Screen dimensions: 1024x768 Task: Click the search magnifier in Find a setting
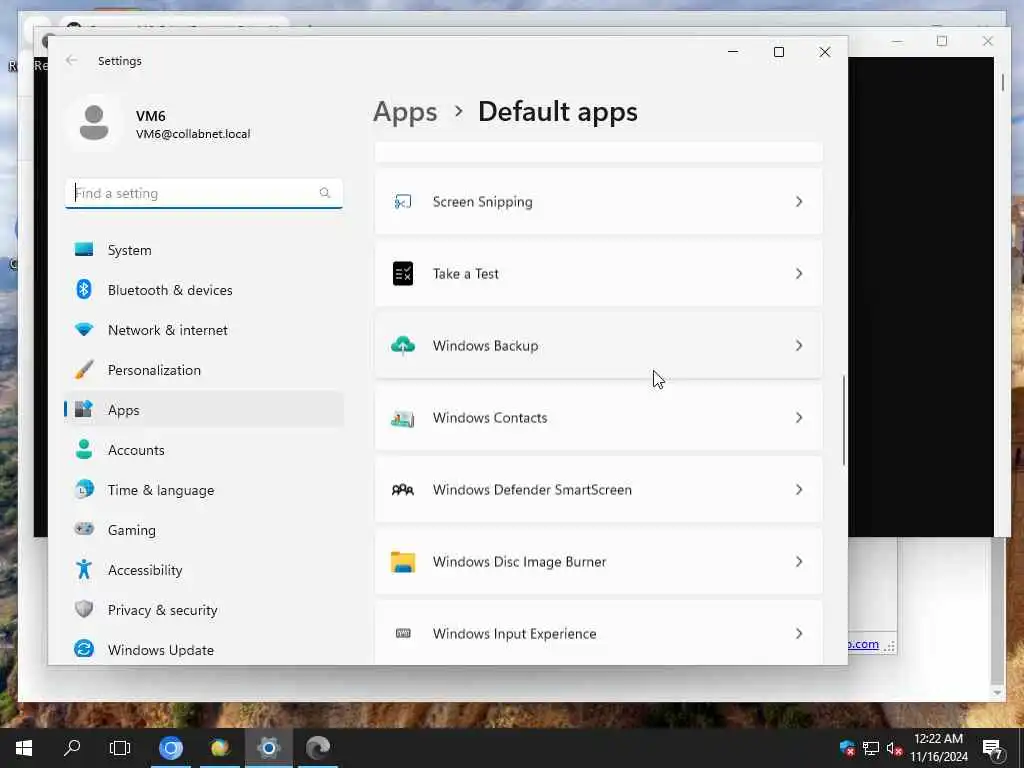325,193
